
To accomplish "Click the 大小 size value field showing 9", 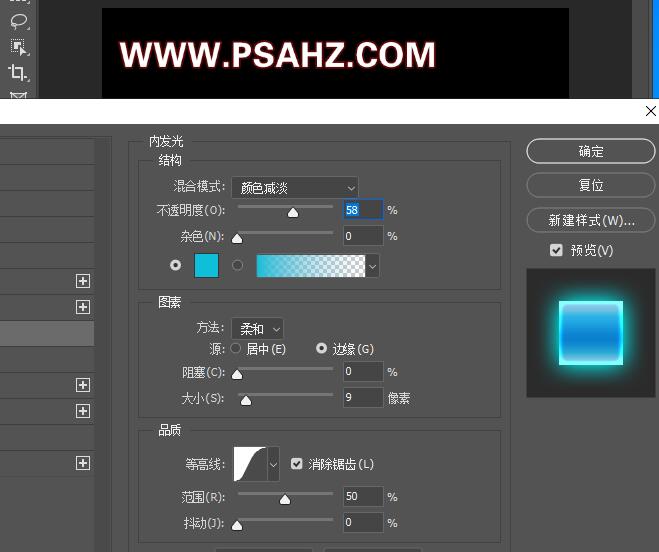I will click(x=363, y=397).
